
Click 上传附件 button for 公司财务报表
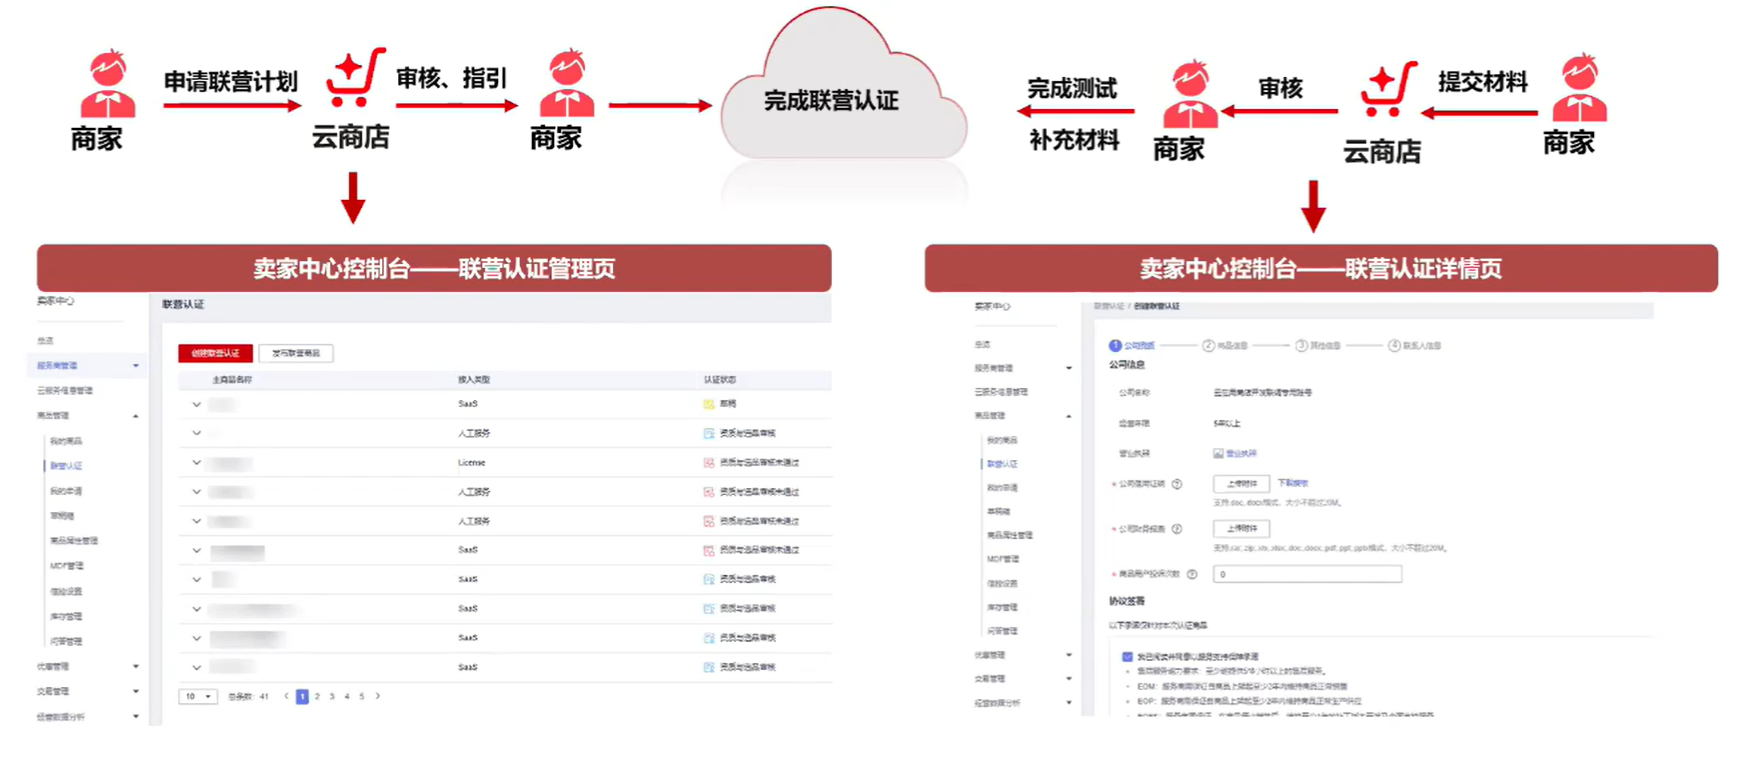click(x=1241, y=529)
